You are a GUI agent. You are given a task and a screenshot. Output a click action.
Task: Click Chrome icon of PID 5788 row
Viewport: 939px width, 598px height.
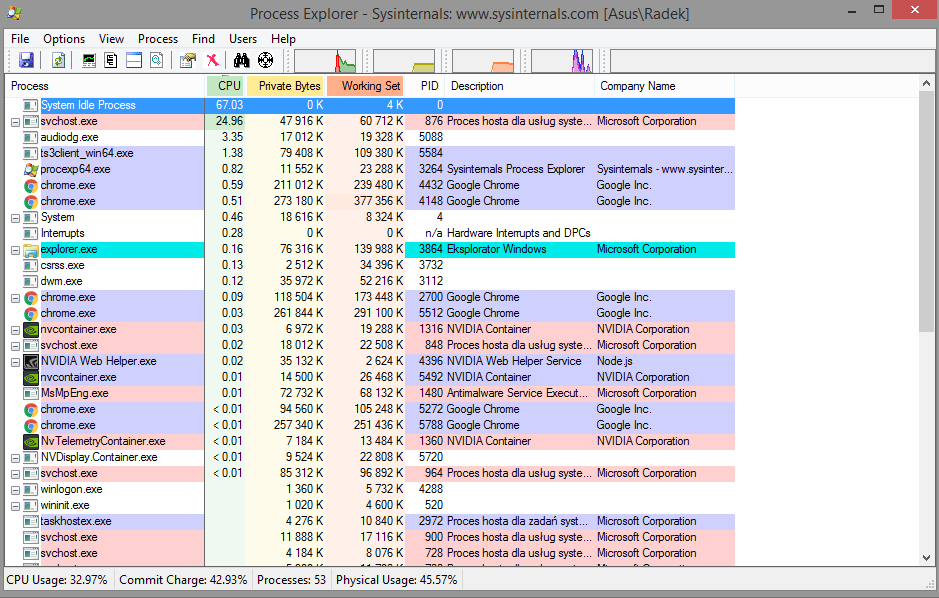pos(31,426)
